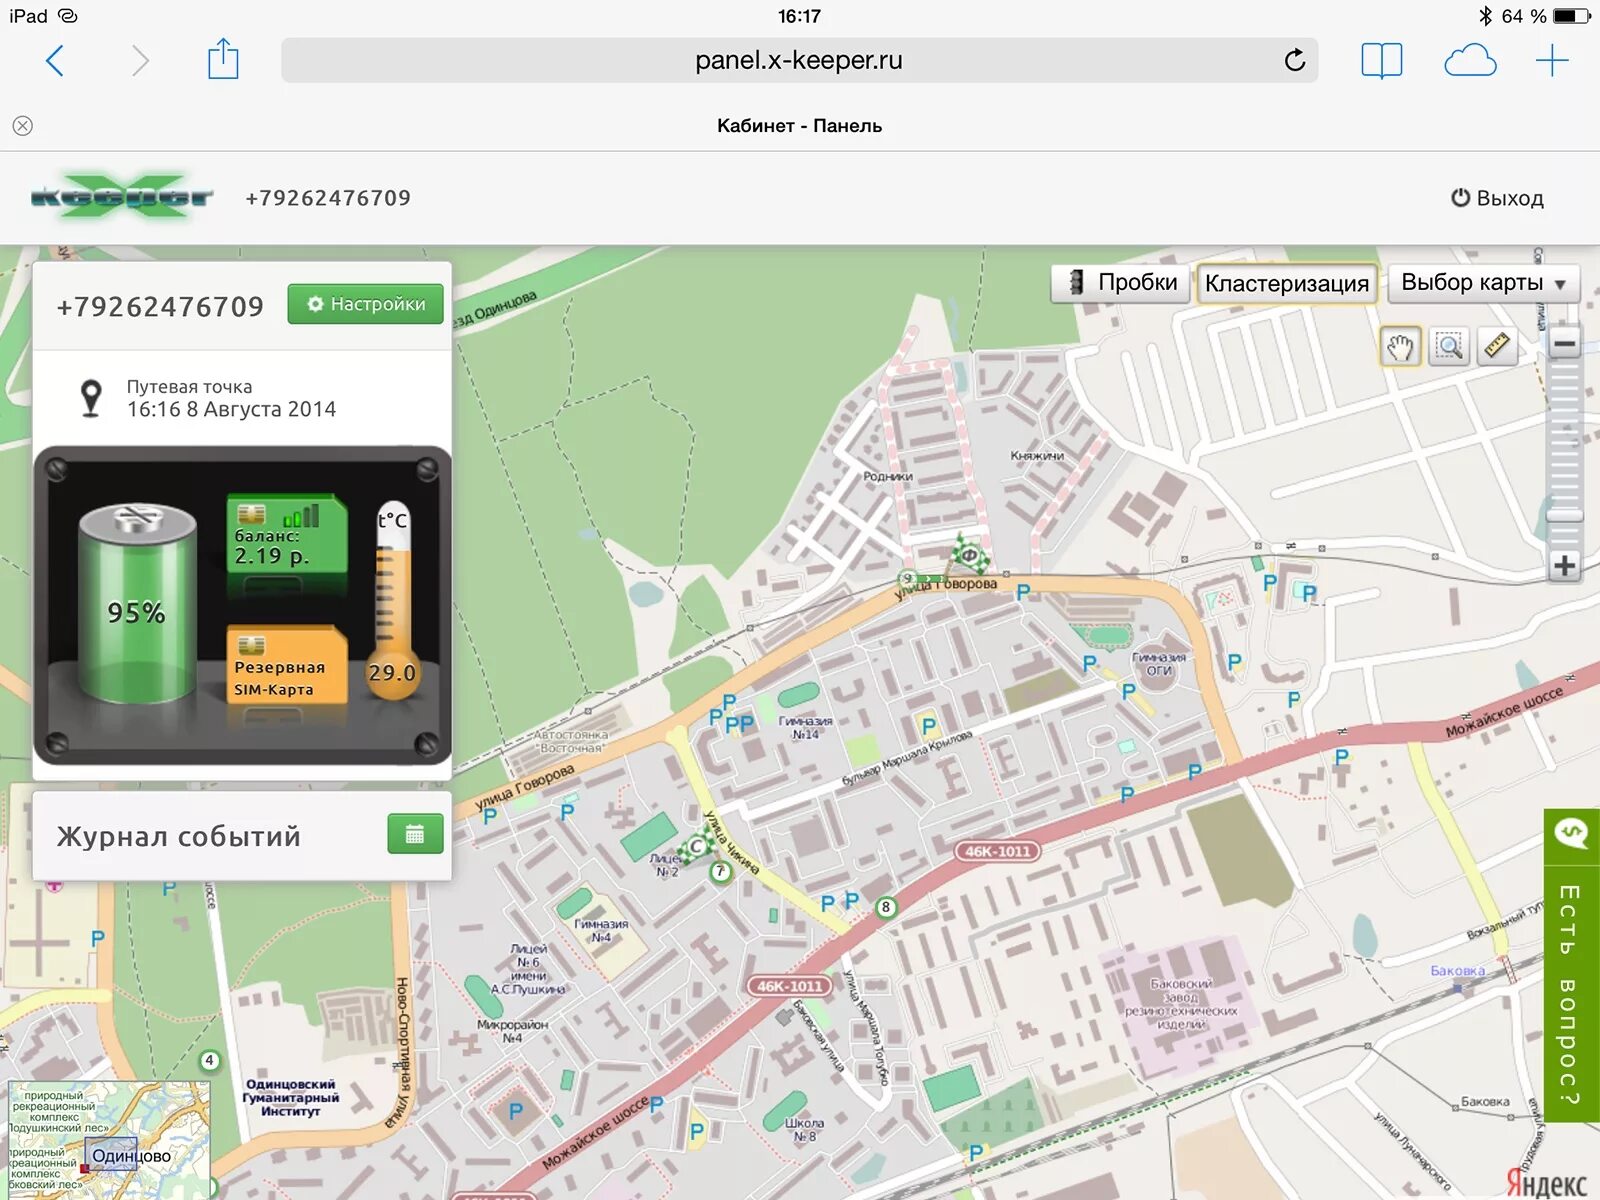This screenshot has height=1200, width=1600.
Task: Click the Одинцово minimap overview
Action: [109, 1140]
